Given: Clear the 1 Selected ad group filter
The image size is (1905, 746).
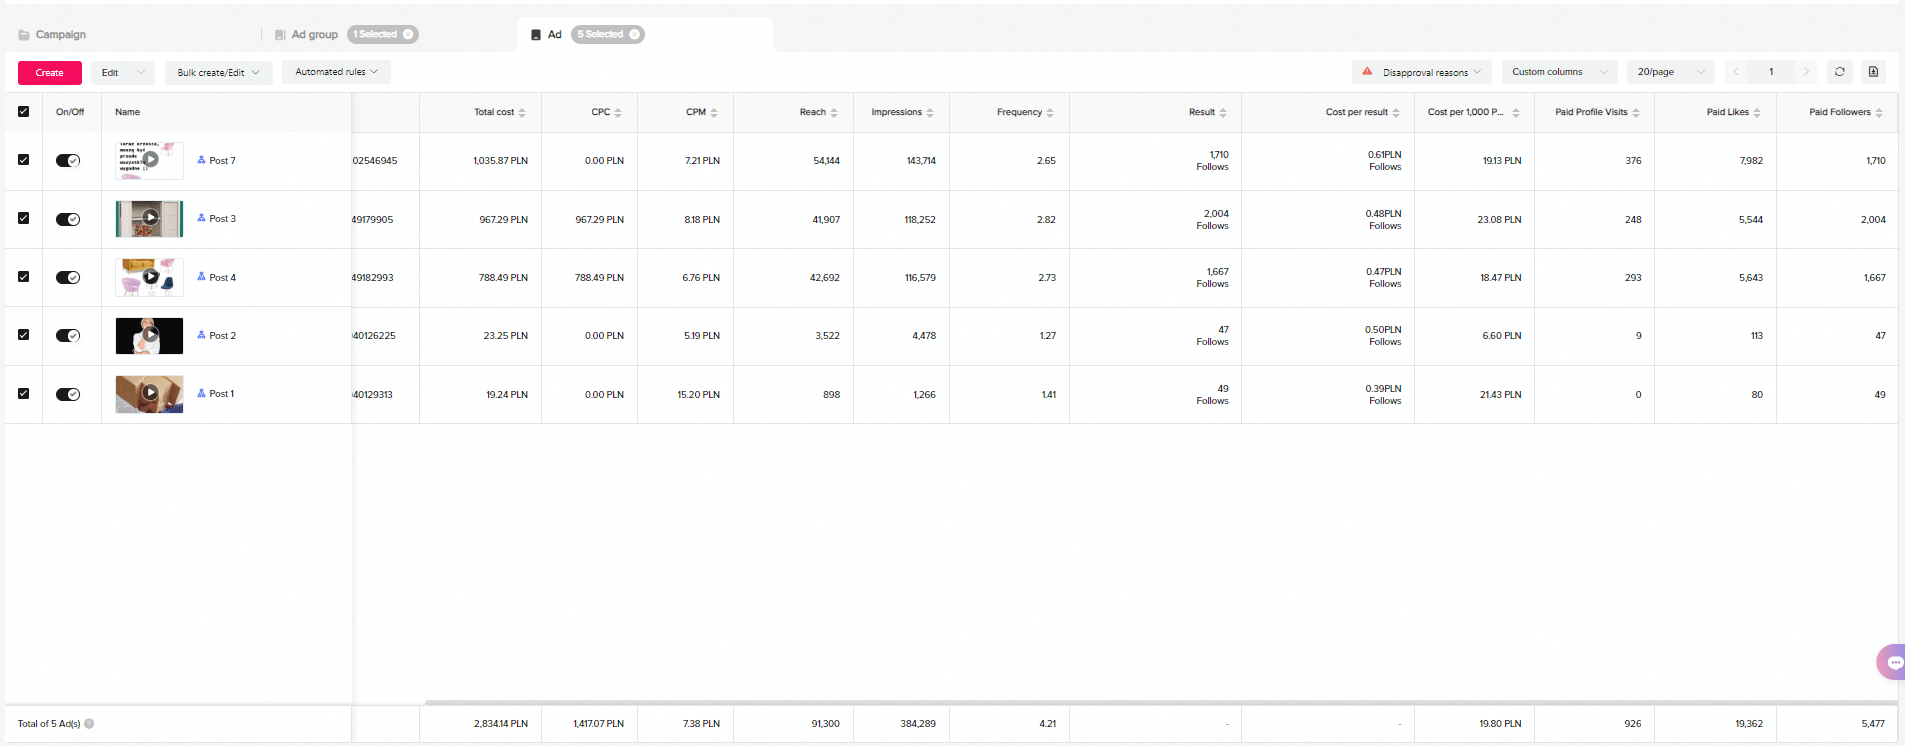Looking at the screenshot, I should coord(408,34).
